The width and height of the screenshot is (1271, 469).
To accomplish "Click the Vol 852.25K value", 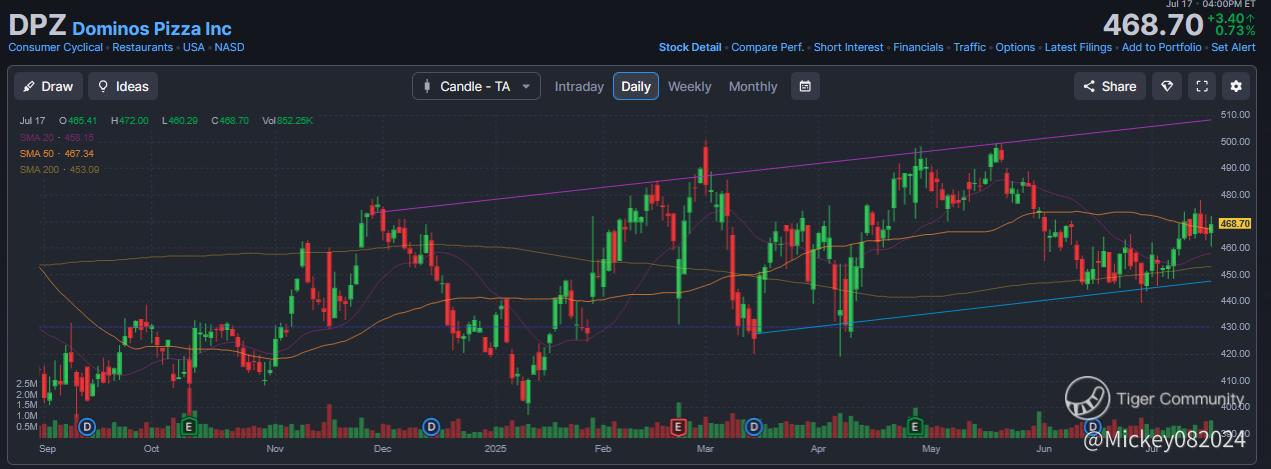I will [288, 120].
